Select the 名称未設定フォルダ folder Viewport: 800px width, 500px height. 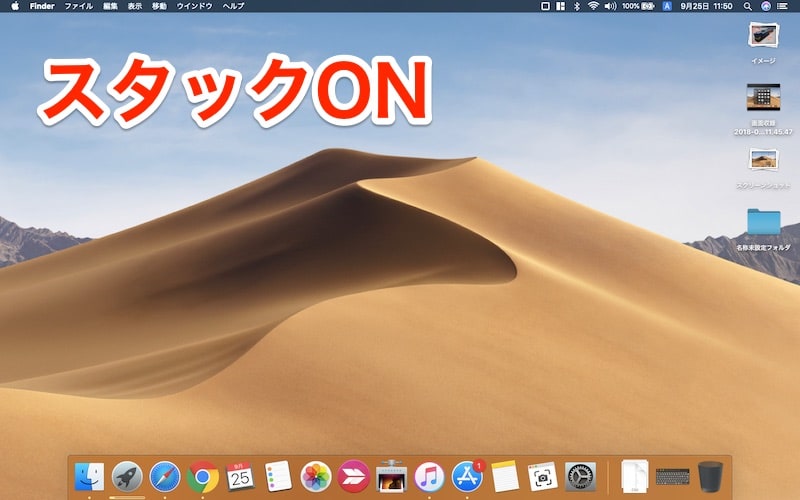click(x=763, y=222)
